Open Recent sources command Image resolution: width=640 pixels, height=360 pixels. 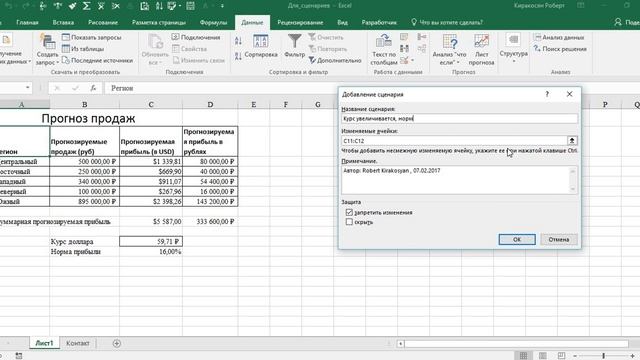(97, 60)
